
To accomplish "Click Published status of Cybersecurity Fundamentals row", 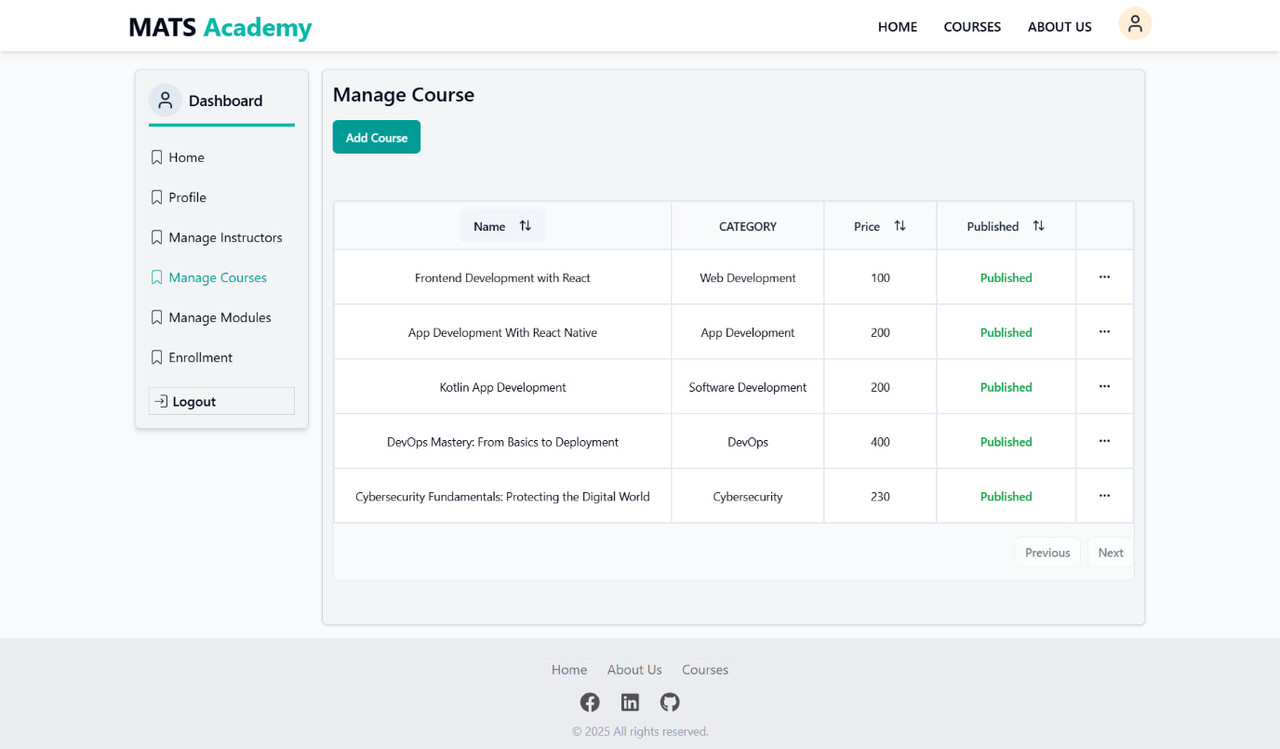I will coord(1006,497).
